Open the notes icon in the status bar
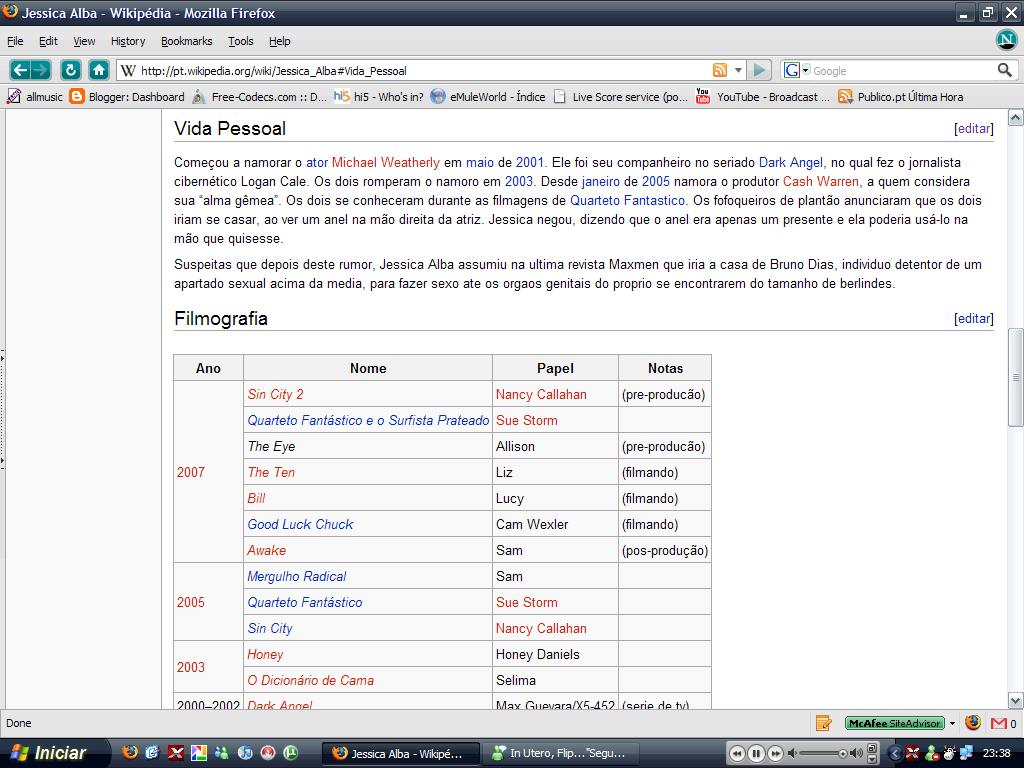 824,723
